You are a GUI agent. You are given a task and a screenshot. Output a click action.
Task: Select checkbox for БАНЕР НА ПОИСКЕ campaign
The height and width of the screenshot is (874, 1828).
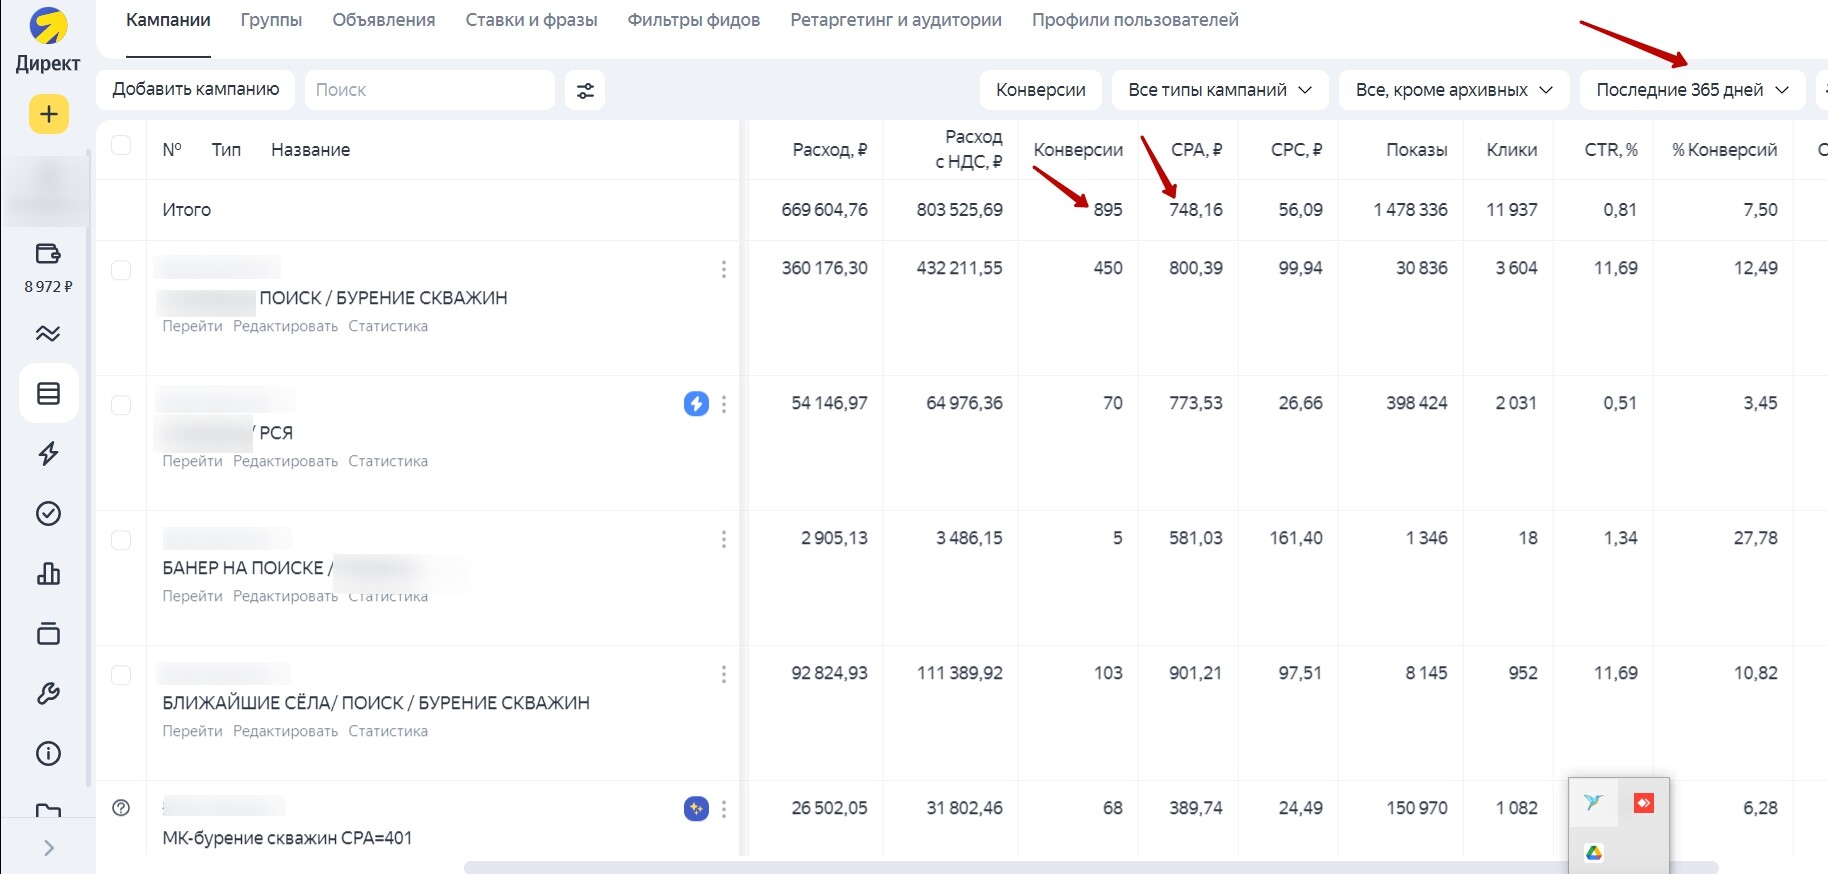[121, 540]
